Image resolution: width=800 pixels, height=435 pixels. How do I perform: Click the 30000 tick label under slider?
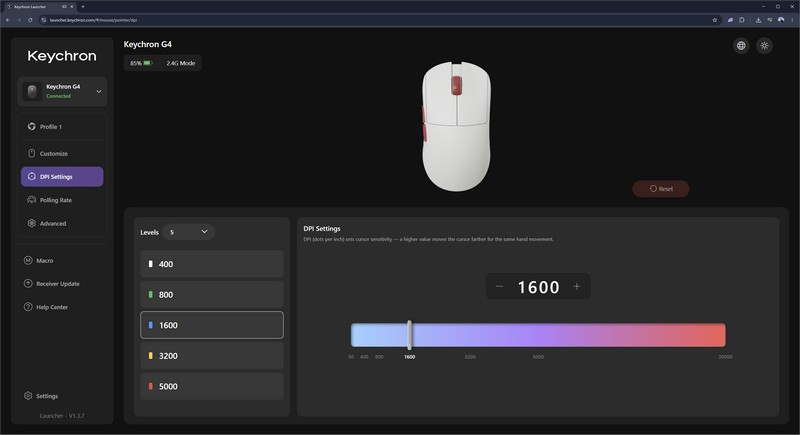(x=725, y=357)
